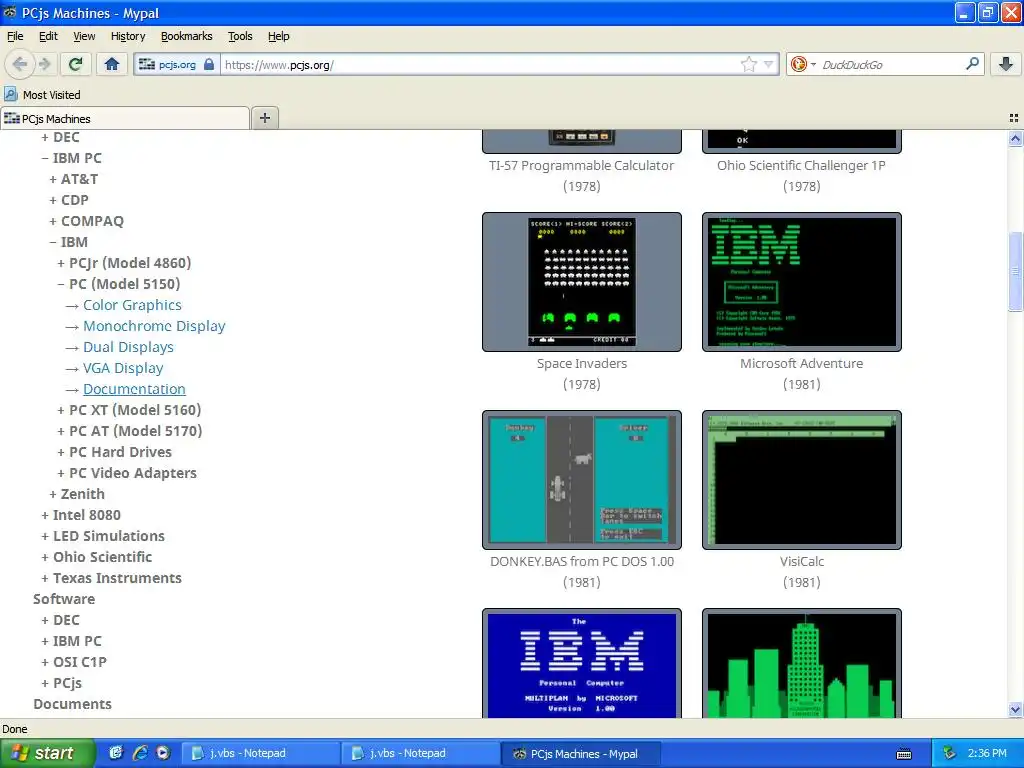Open the Most Visited bookmarks folder
This screenshot has width=1024, height=768.
(42, 95)
